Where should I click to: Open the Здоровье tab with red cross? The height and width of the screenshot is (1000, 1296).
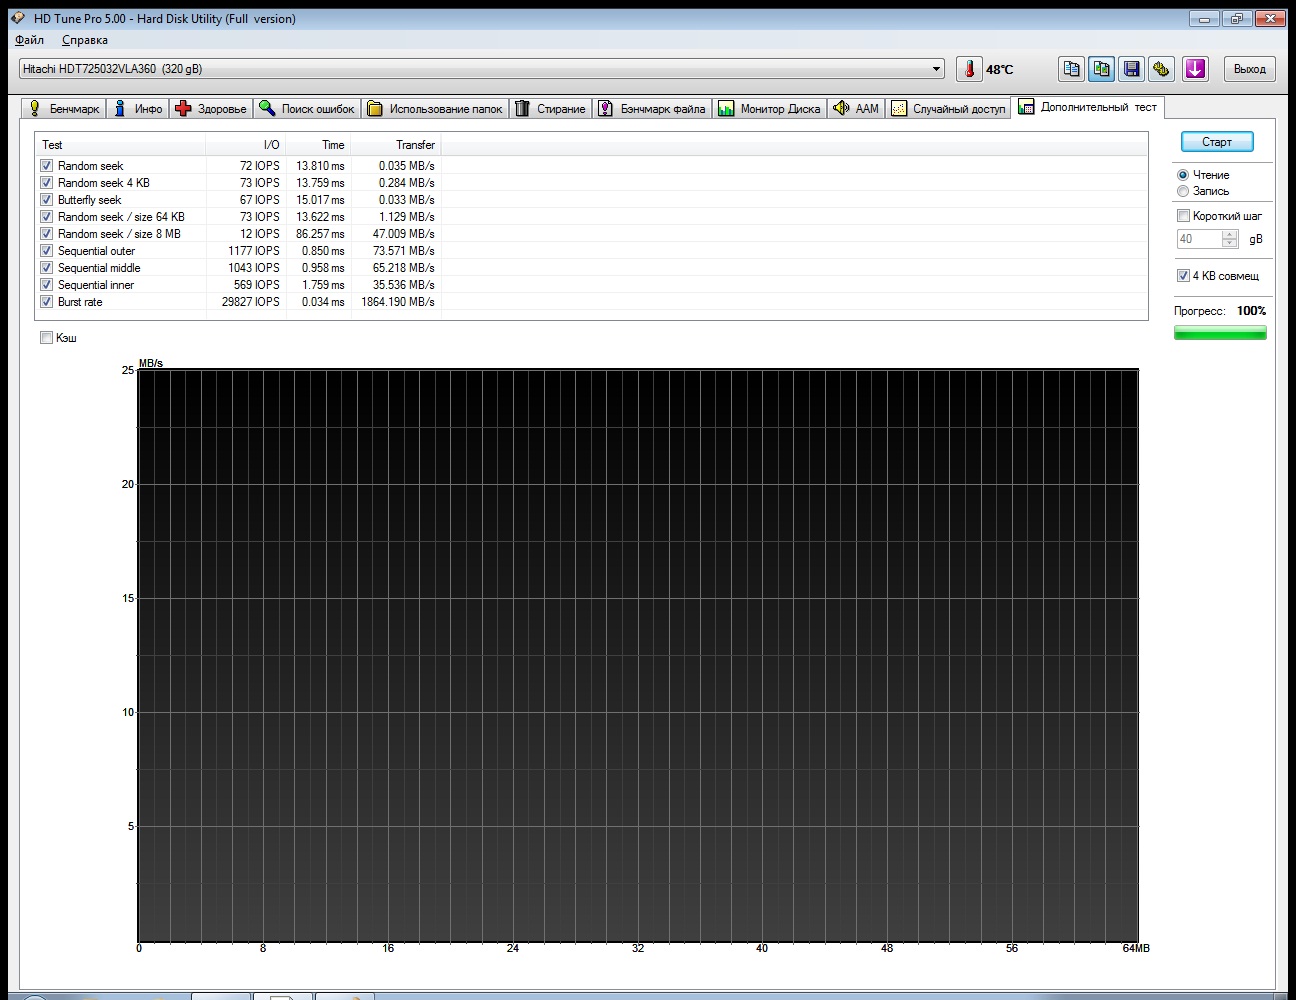point(210,109)
